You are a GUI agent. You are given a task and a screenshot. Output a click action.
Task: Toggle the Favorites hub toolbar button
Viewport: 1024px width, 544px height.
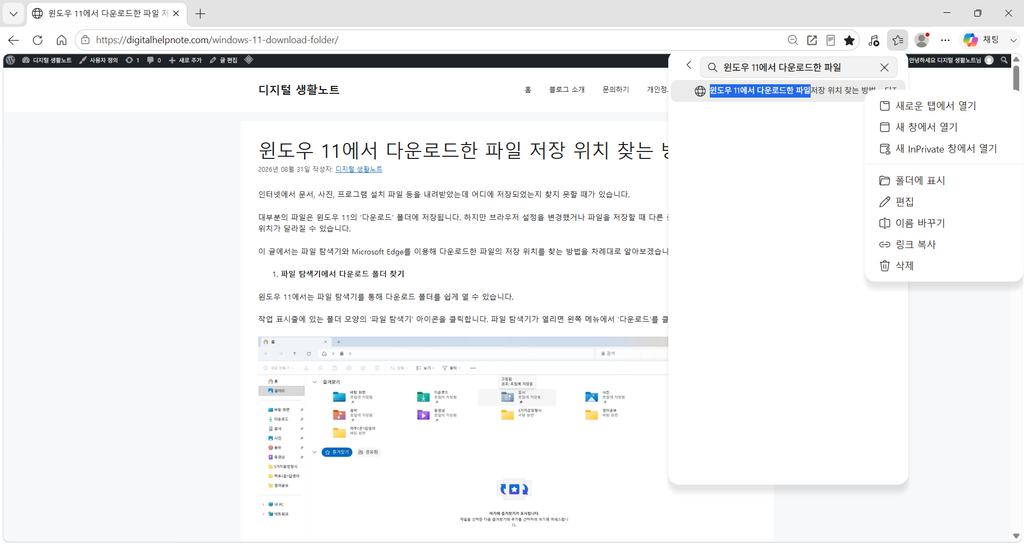(898, 40)
